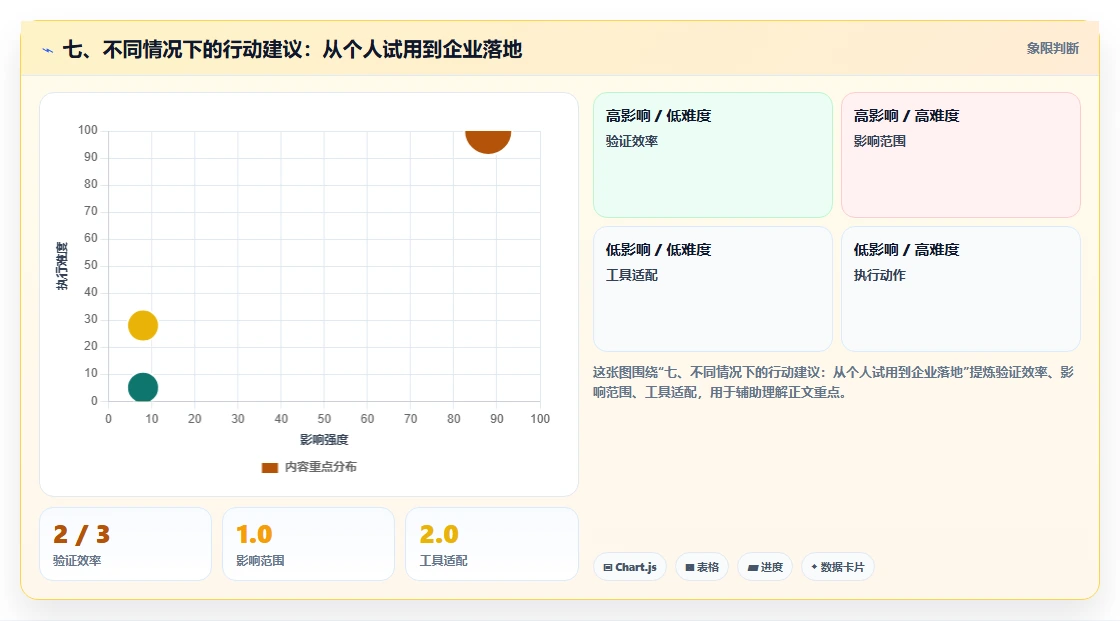Click the section title 七、不同情况下的行动建议
Image resolution: width=1120 pixels, height=621 pixels.
[292, 49]
